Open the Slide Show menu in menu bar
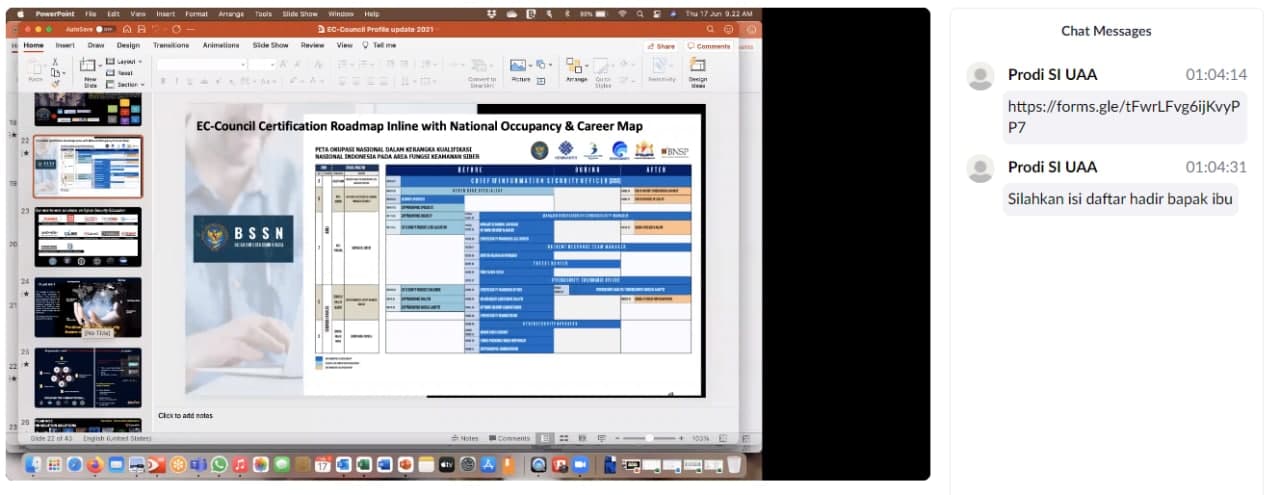Screen dimensions: 1280x495 [301, 14]
